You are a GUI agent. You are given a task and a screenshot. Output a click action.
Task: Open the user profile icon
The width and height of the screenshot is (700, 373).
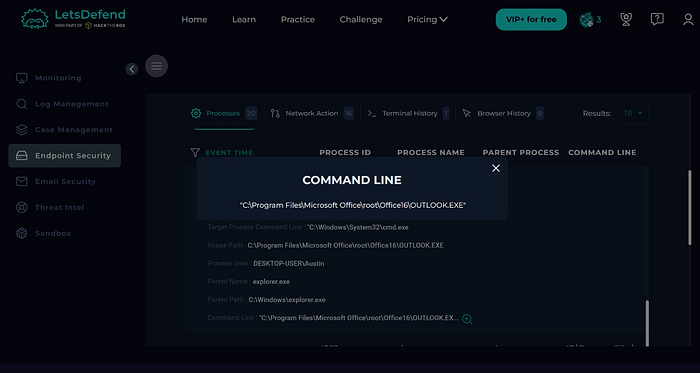click(688, 19)
